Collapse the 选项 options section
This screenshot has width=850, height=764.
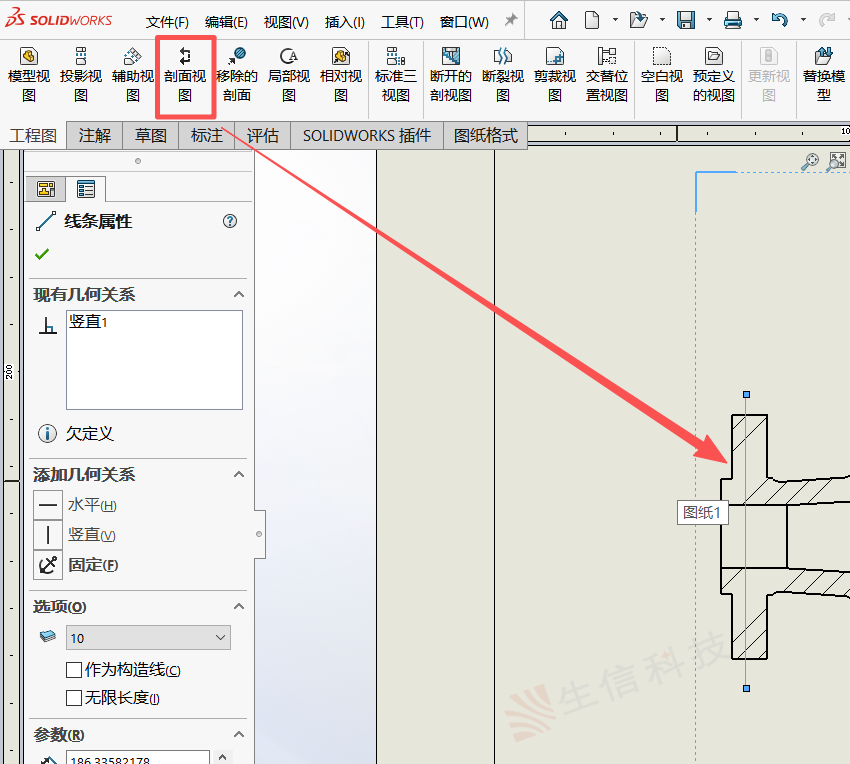[239, 606]
